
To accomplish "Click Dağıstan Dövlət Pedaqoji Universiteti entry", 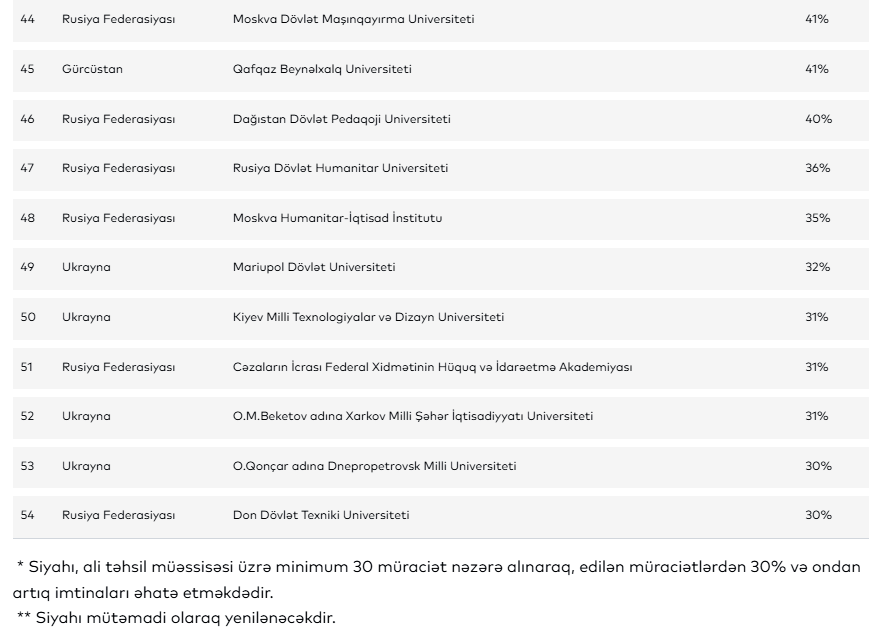I will tap(341, 119).
